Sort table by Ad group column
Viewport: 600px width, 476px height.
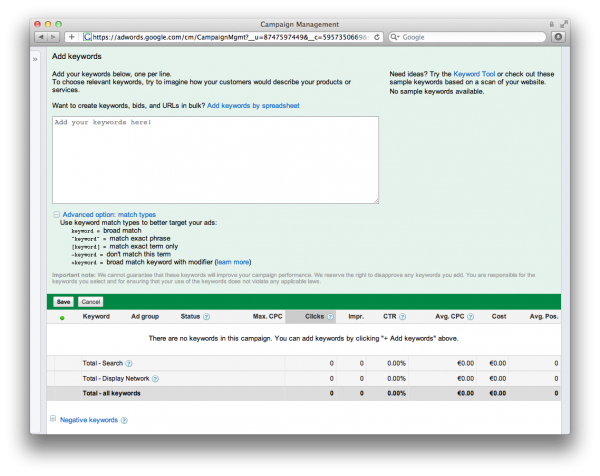pyautogui.click(x=145, y=316)
